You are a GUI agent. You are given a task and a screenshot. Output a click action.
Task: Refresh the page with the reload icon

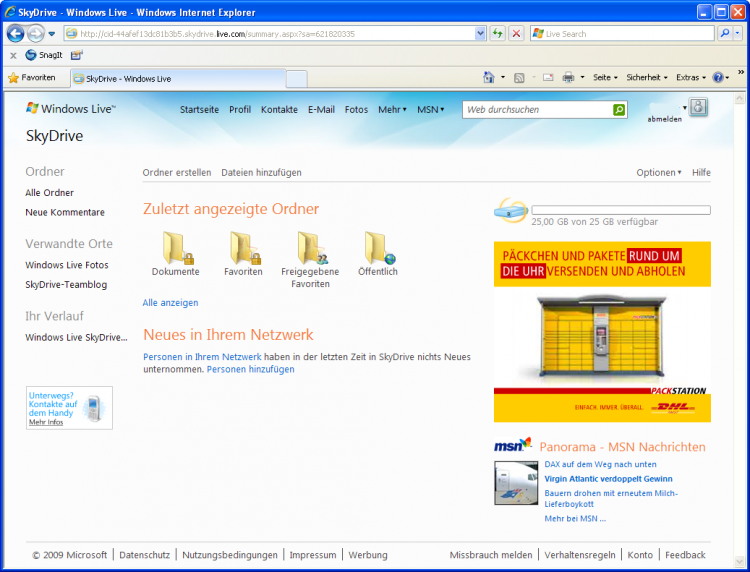[497, 33]
